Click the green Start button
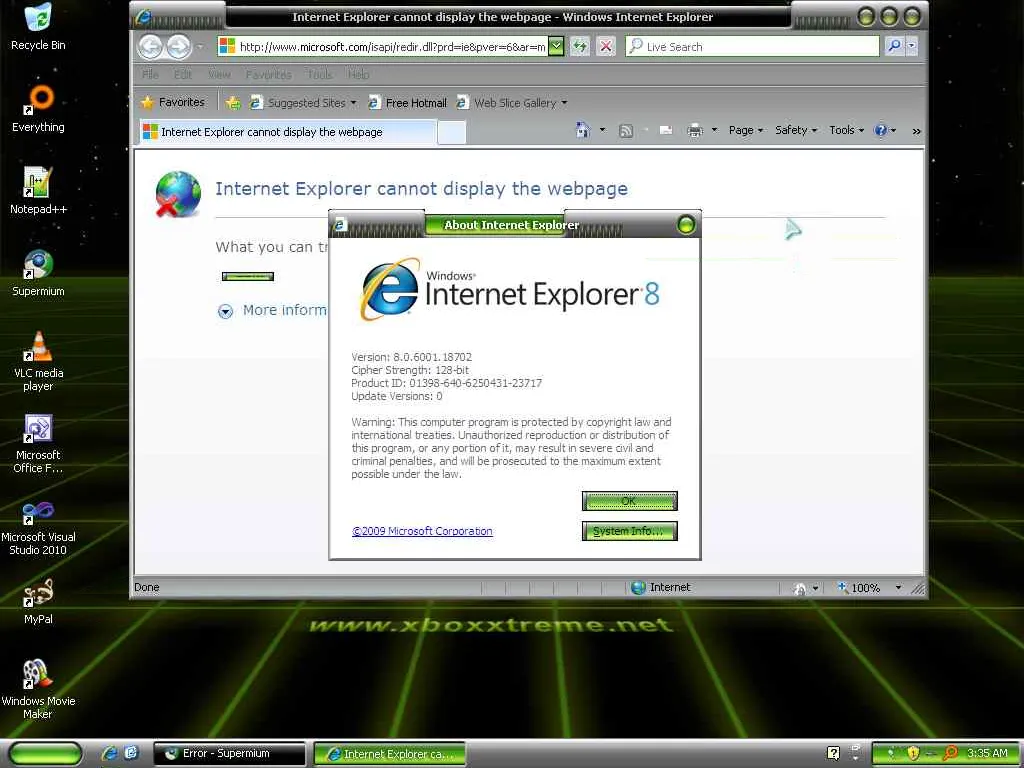Viewport: 1024px width, 768px height. (x=45, y=754)
